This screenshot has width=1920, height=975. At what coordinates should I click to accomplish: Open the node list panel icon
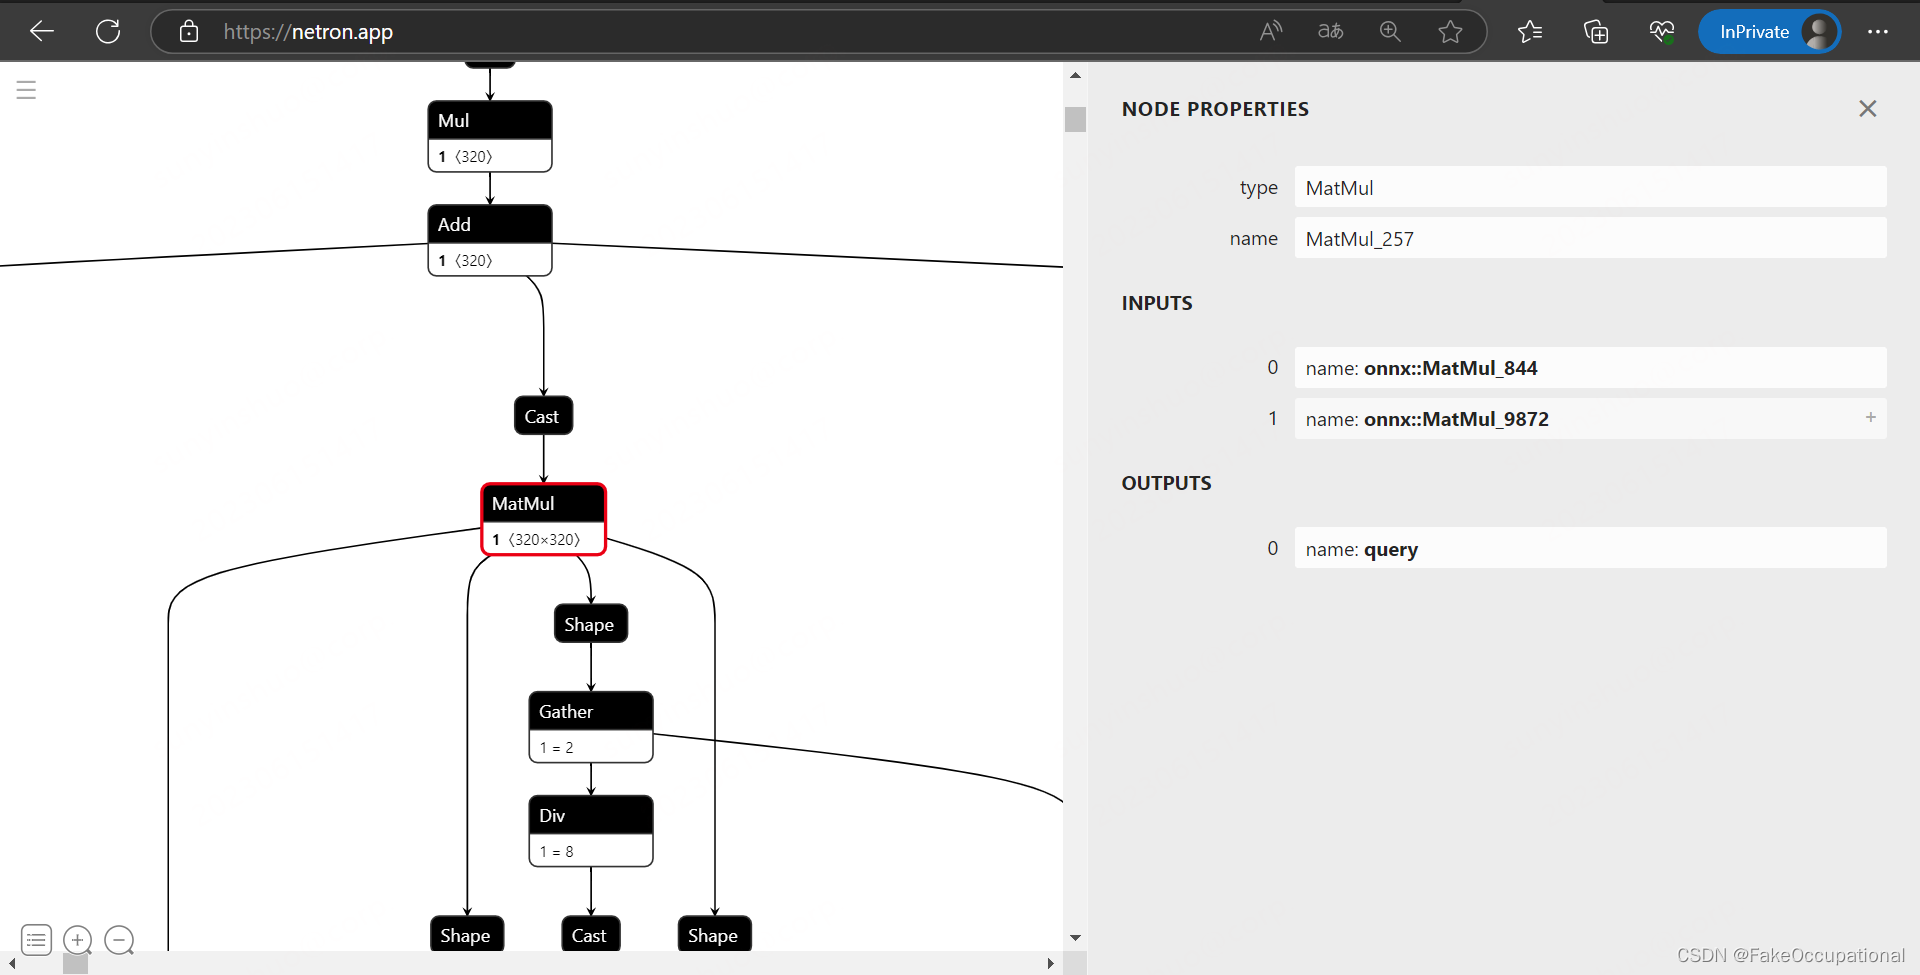point(36,940)
